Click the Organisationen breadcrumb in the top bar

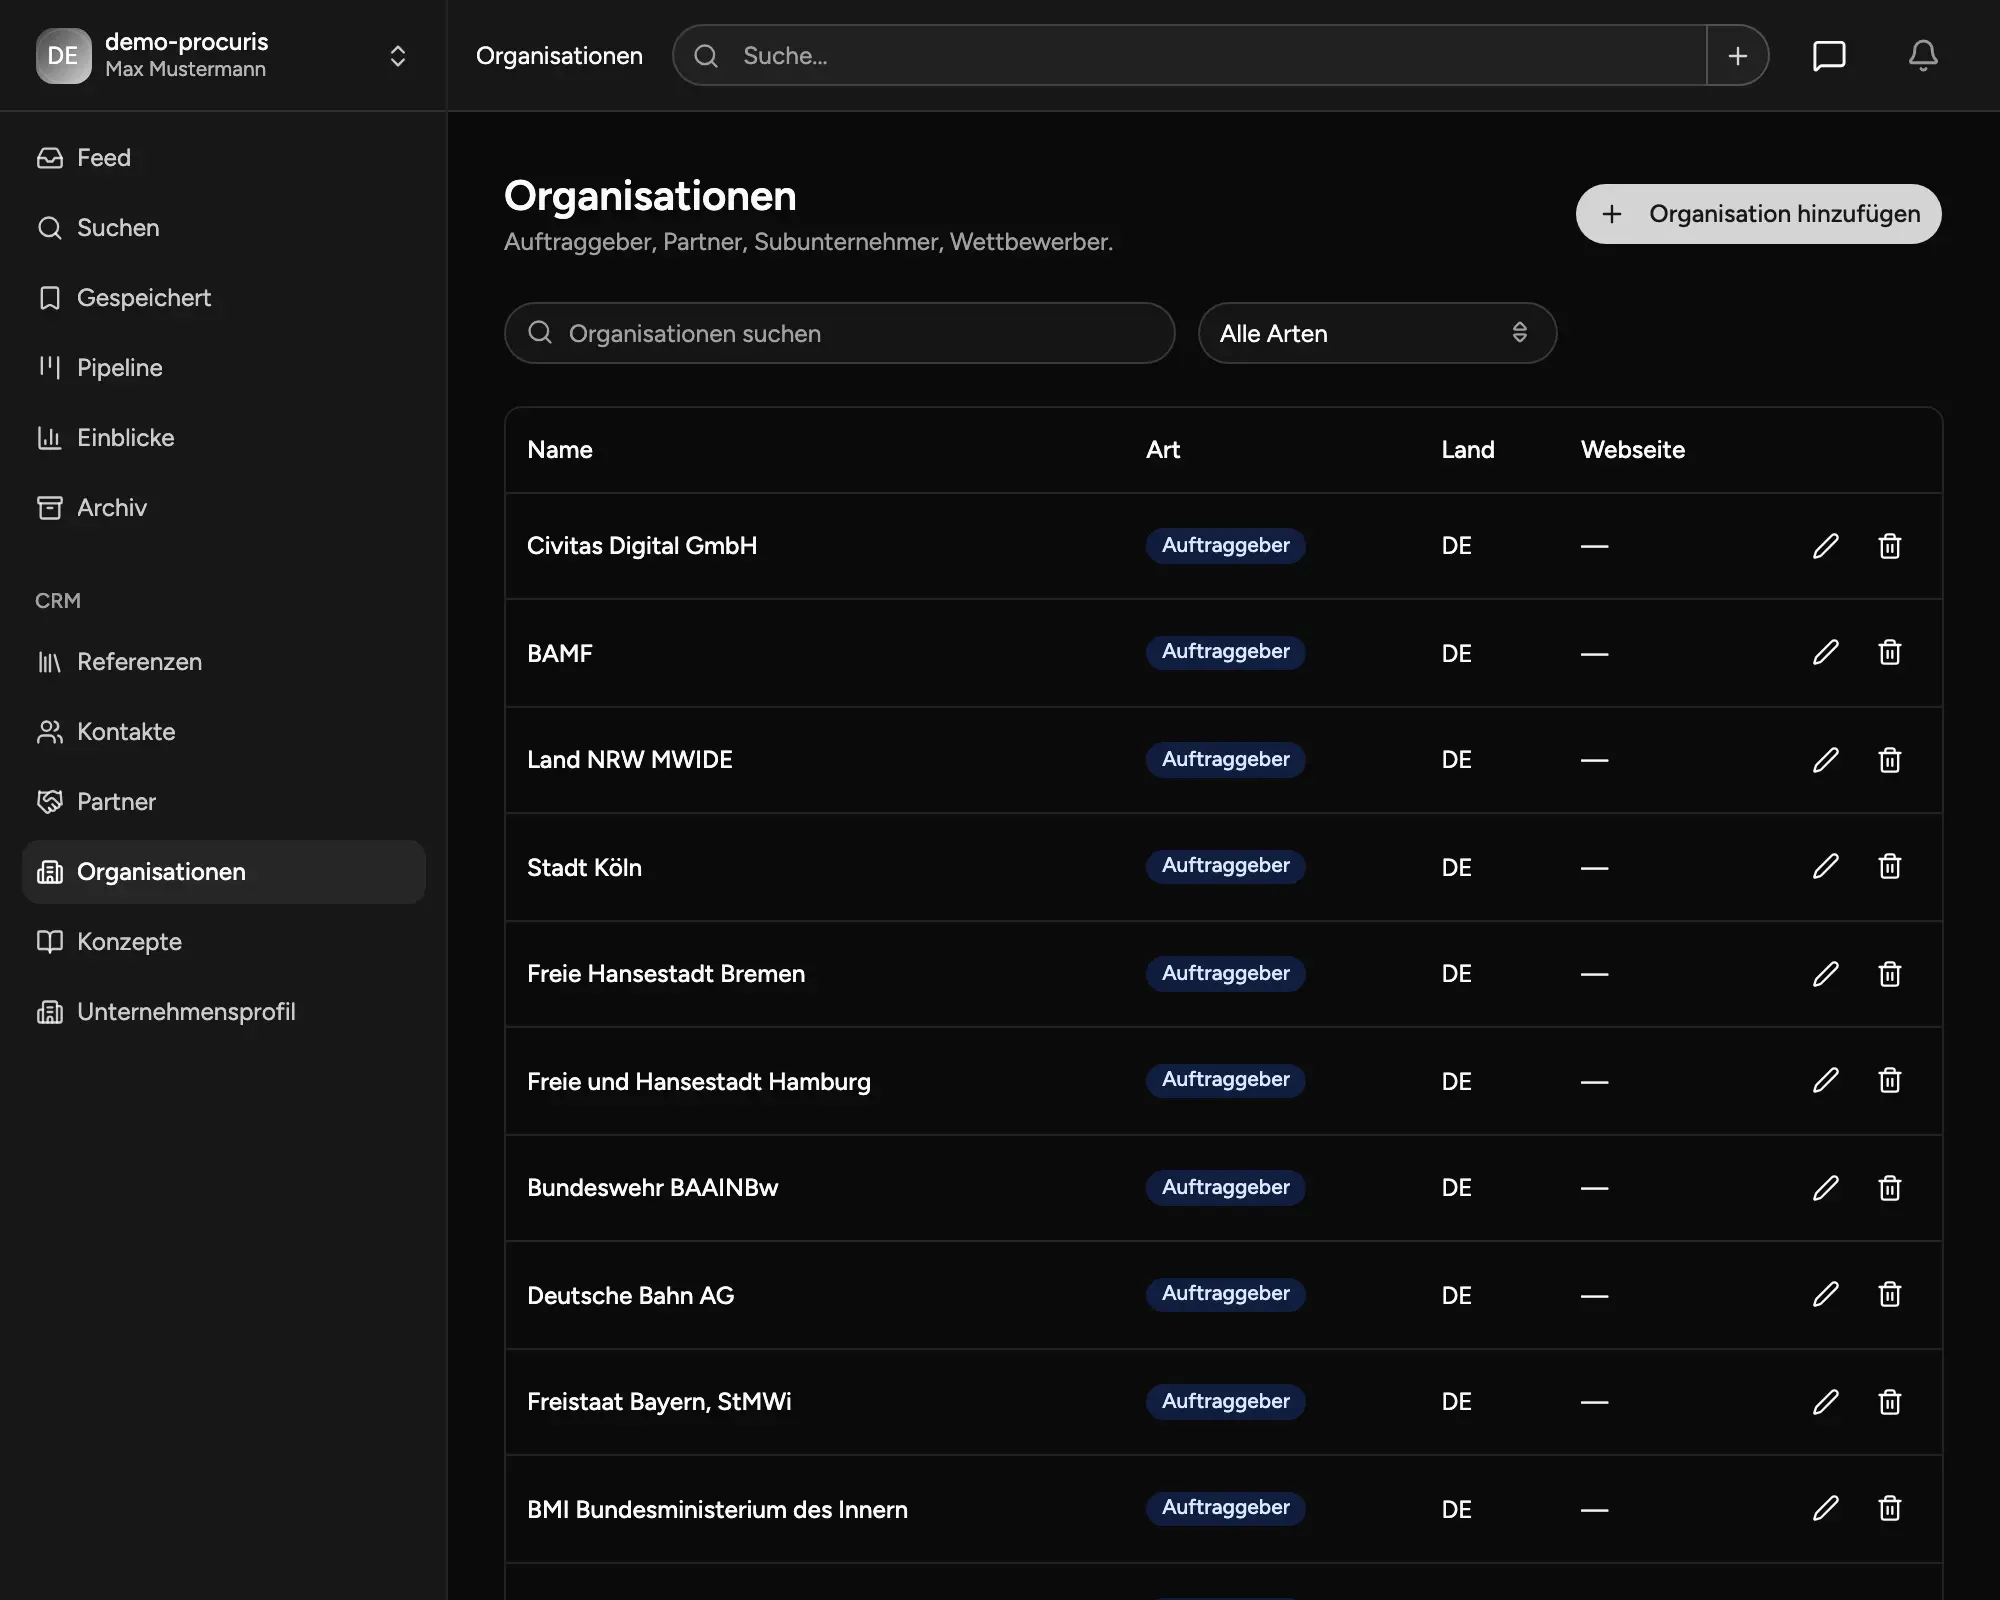point(559,56)
